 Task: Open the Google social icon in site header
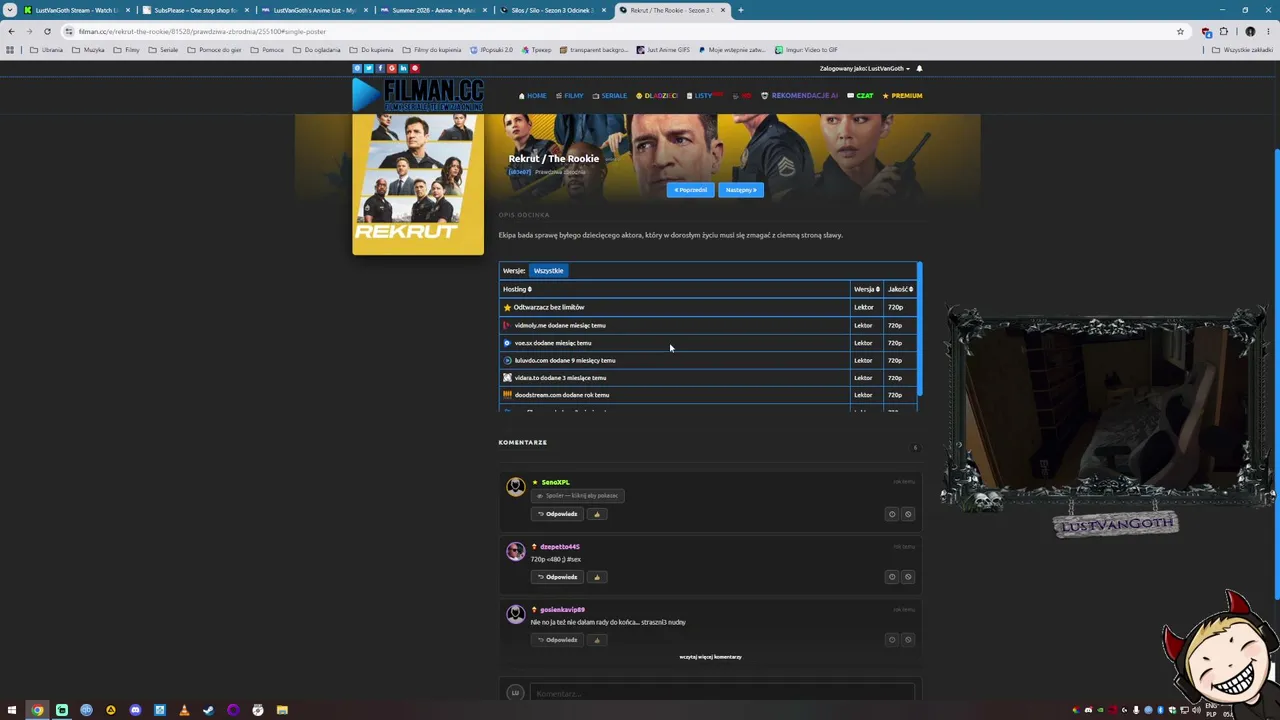tap(392, 68)
